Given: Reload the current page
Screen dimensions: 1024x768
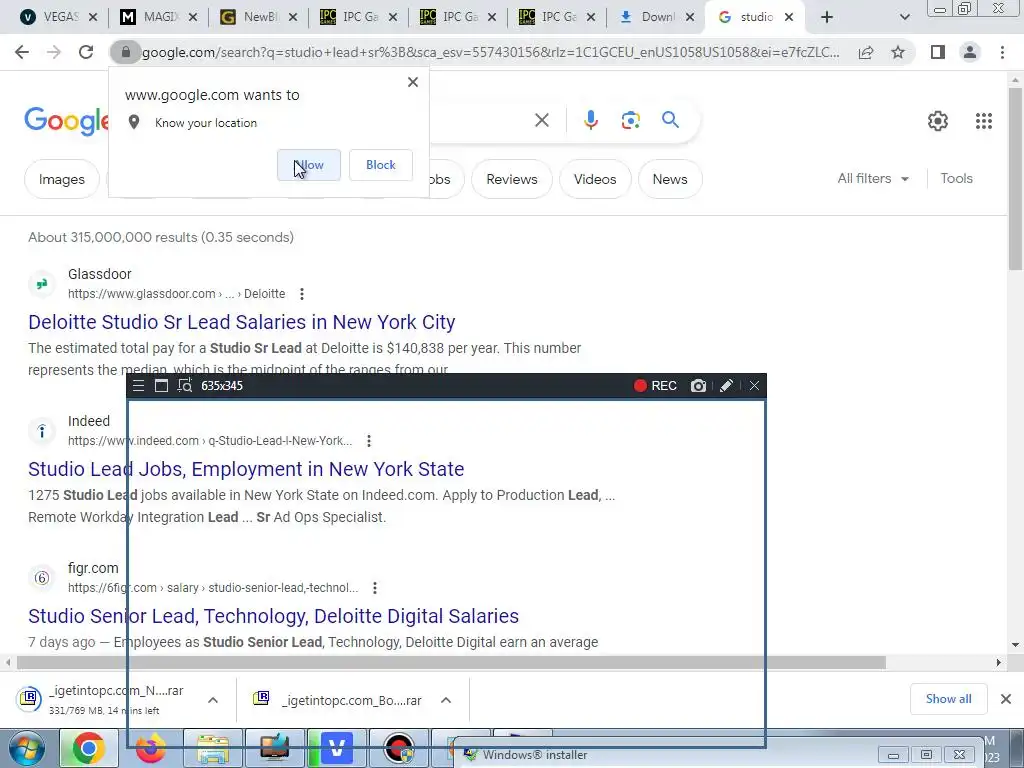Looking at the screenshot, I should pos(86,52).
